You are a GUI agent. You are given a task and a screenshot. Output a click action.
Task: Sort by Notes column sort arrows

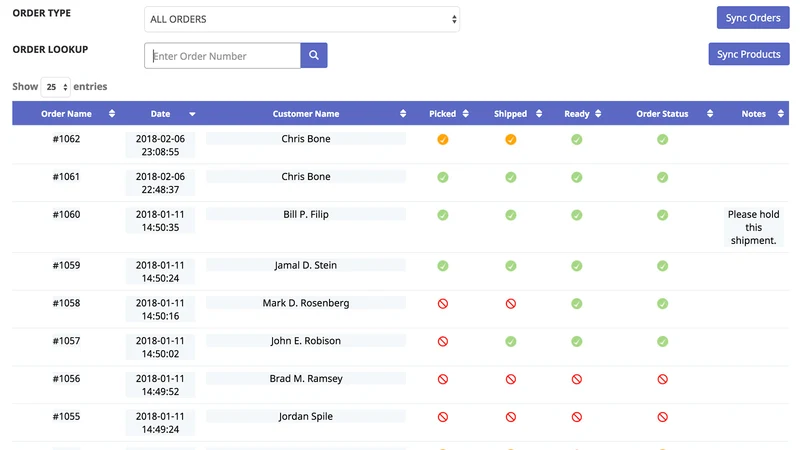tap(781, 114)
